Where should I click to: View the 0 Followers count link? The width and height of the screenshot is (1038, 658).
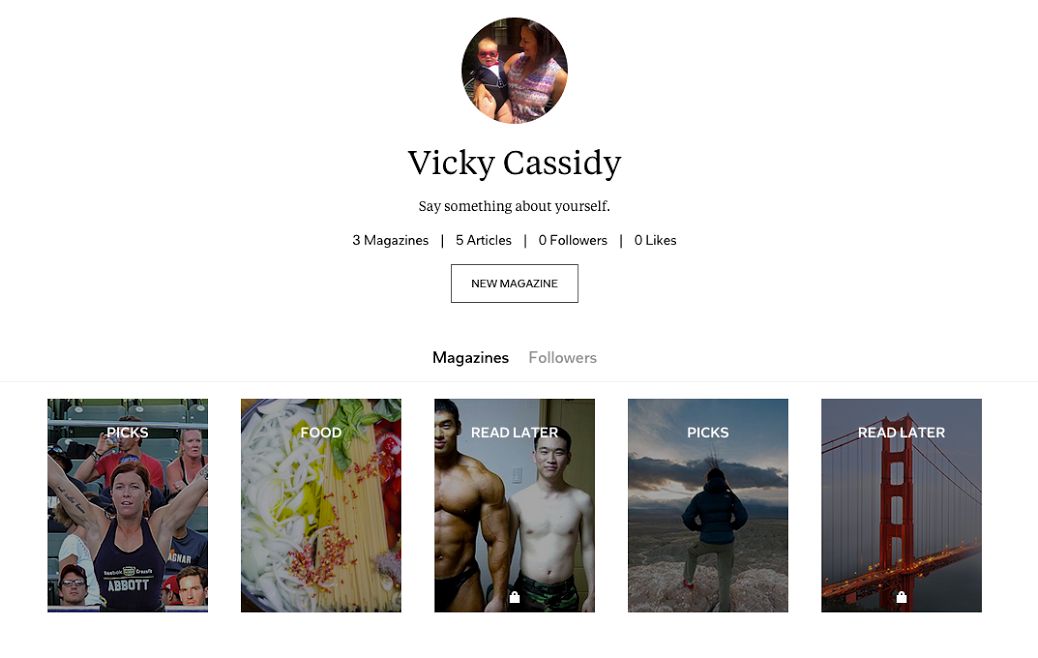[573, 240]
